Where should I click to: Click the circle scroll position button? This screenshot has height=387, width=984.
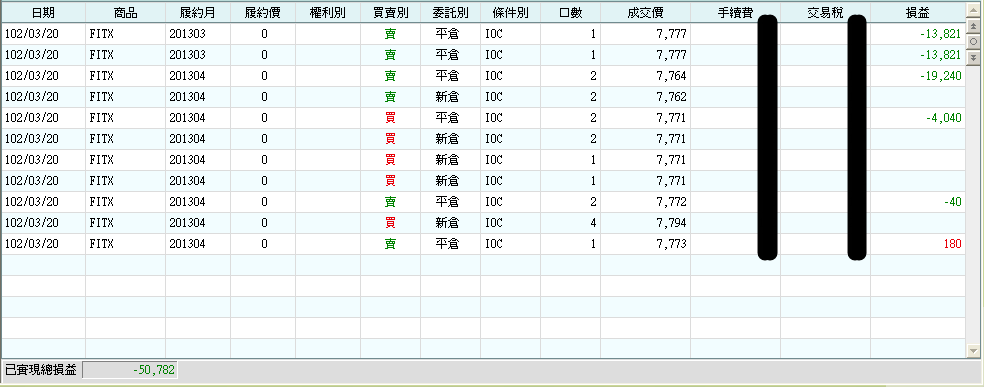pos(973,41)
